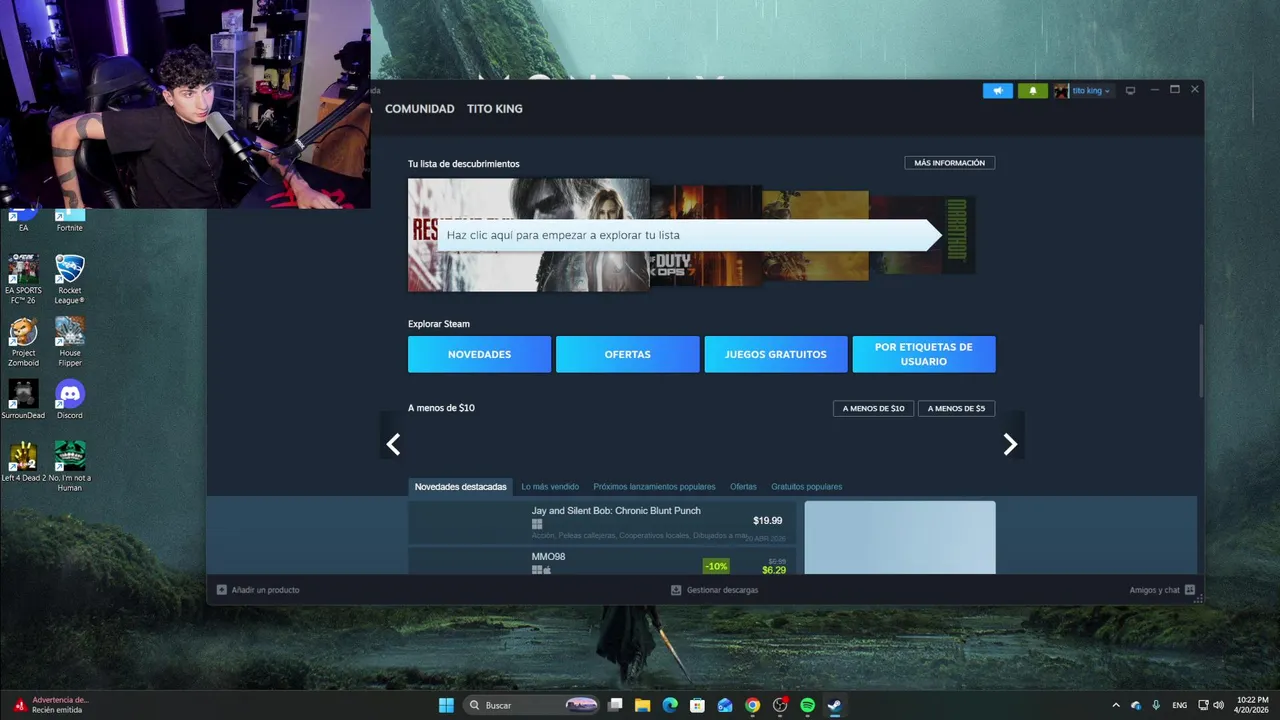Open the Amigos y chat icon
The height and width of the screenshot is (720, 1280).
click(1190, 590)
